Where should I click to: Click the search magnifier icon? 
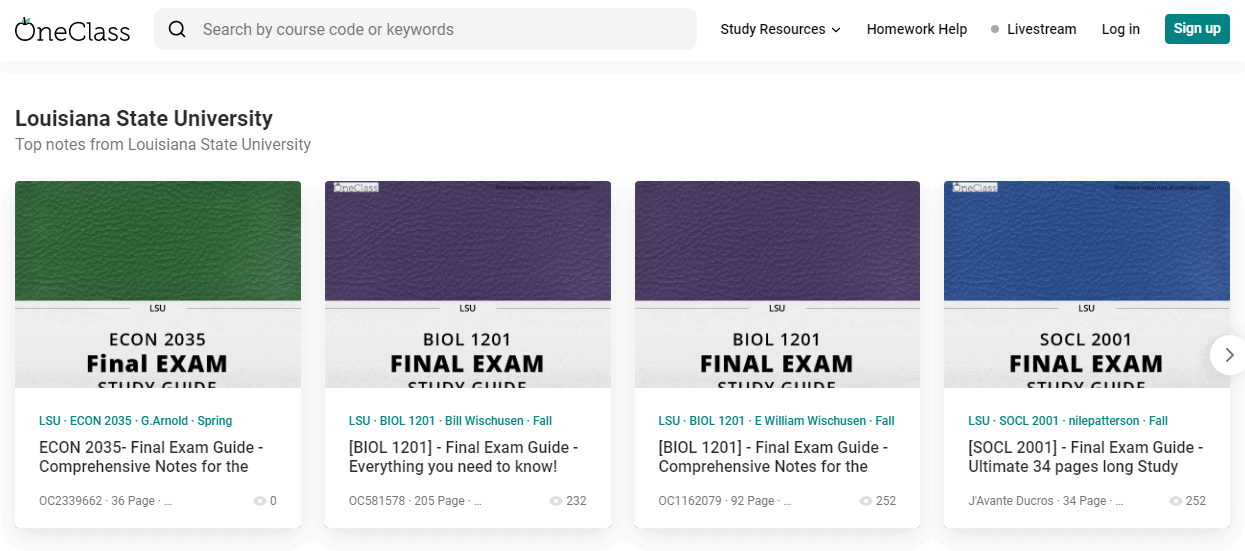(x=177, y=29)
